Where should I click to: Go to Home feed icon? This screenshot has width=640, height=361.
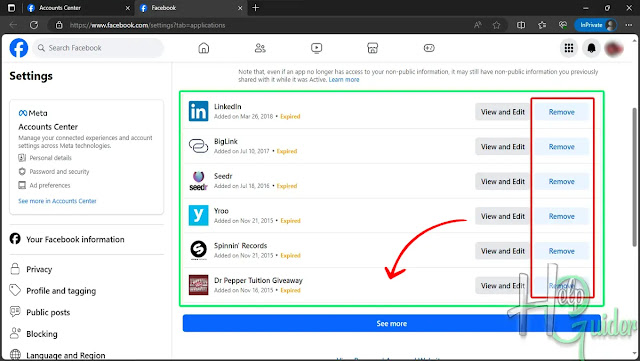pyautogui.click(x=203, y=48)
